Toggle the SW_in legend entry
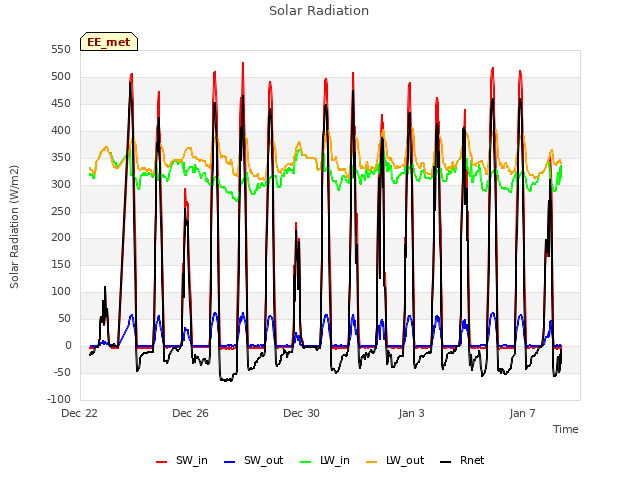The height and width of the screenshot is (480, 640). pyautogui.click(x=182, y=461)
